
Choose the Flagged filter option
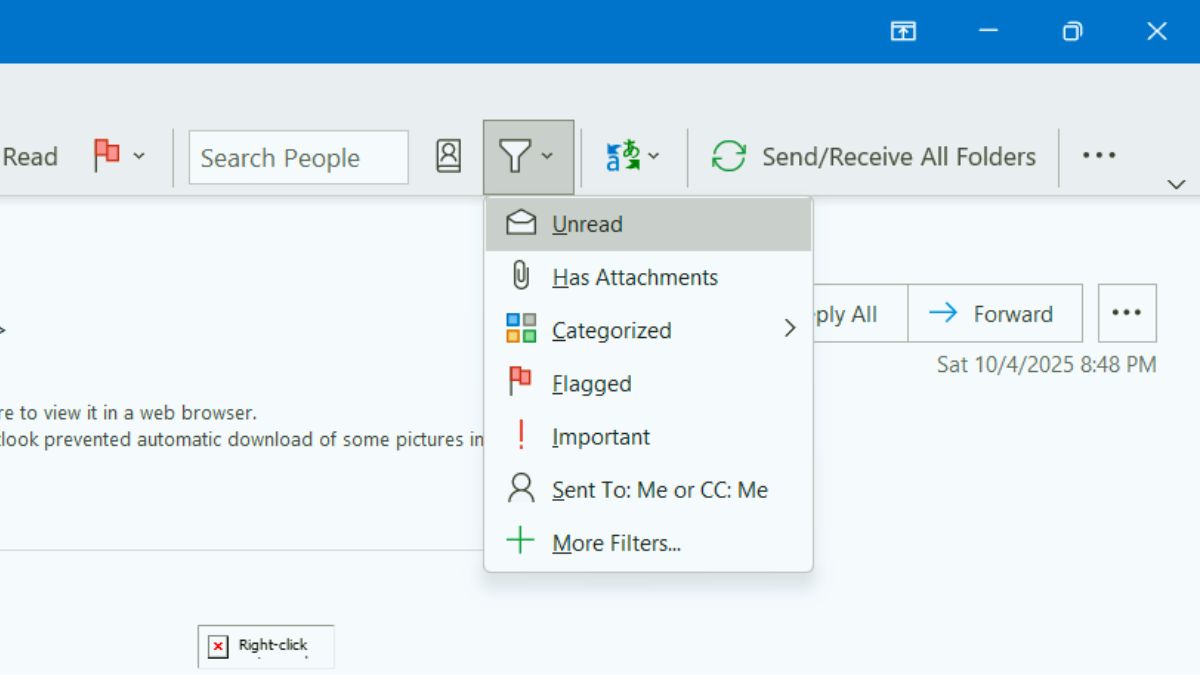click(x=591, y=383)
